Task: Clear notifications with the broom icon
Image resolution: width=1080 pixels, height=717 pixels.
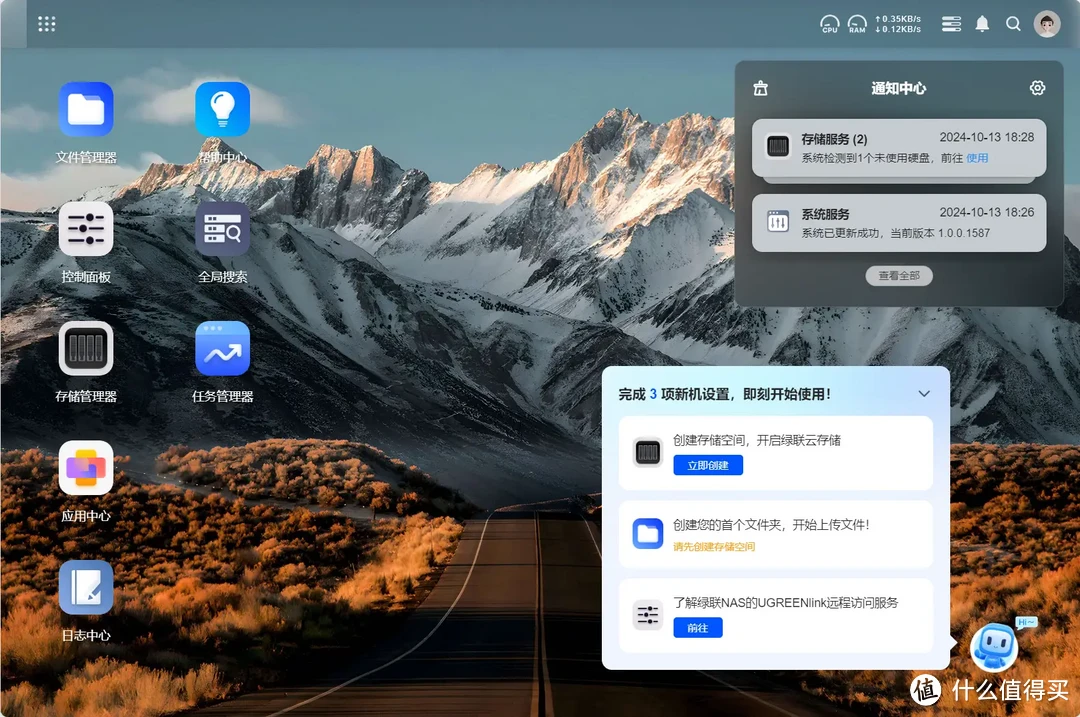Action: click(760, 88)
